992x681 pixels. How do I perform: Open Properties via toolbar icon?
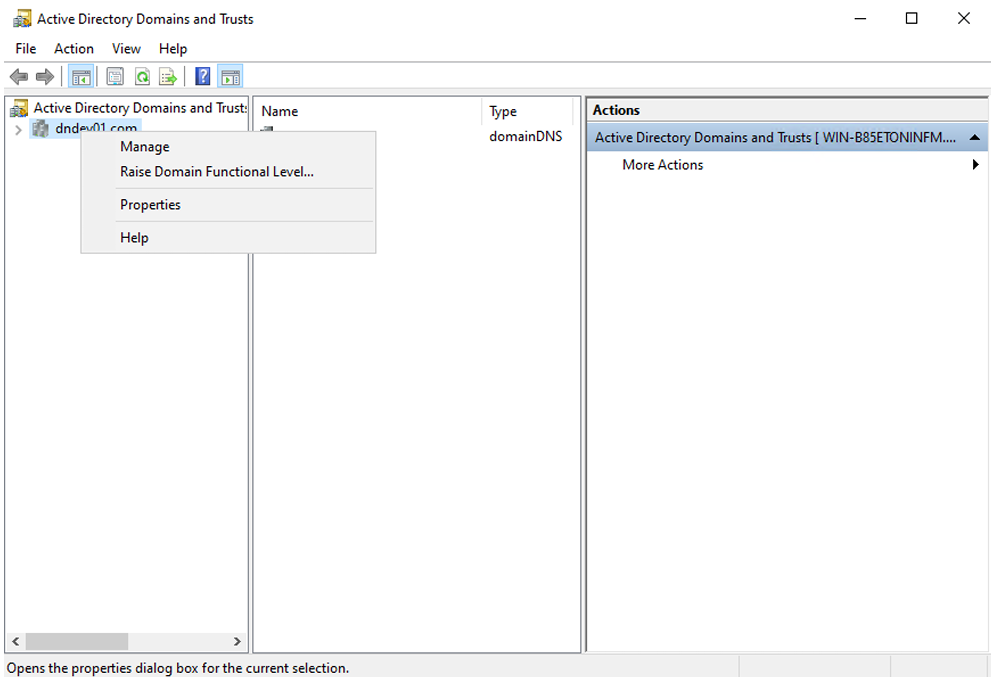click(115, 77)
